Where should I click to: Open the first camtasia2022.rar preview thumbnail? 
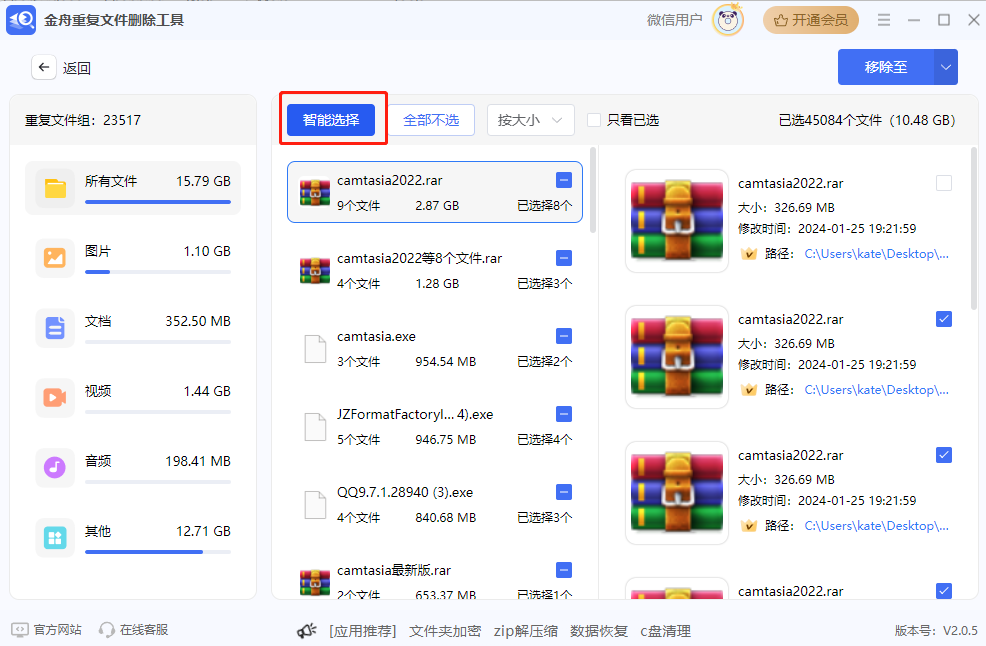click(677, 221)
